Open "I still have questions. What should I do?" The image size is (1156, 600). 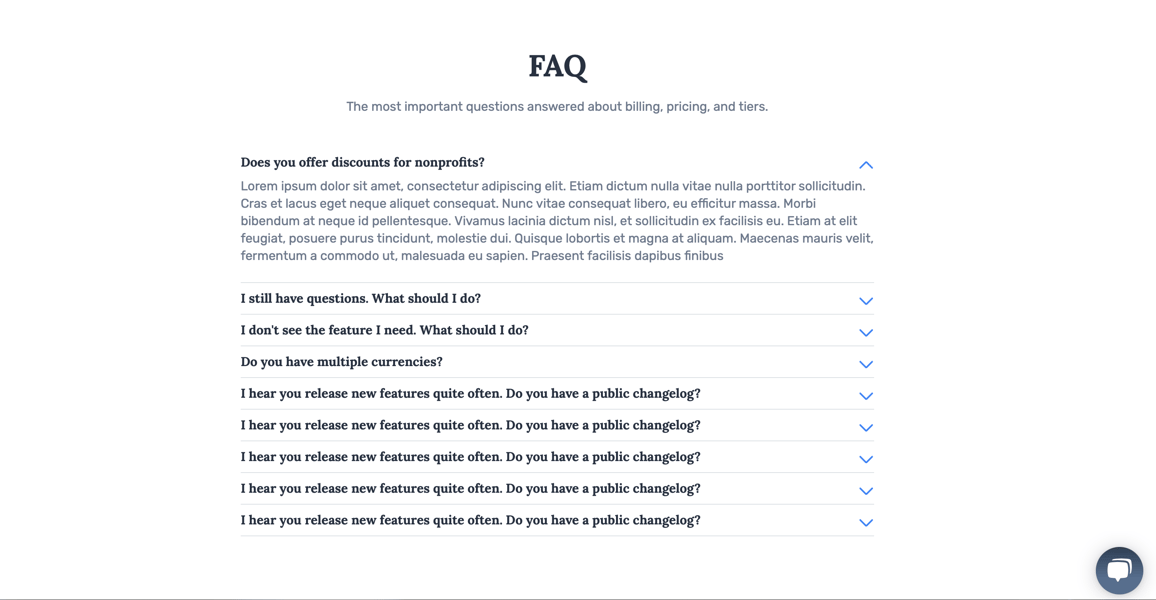coord(361,299)
